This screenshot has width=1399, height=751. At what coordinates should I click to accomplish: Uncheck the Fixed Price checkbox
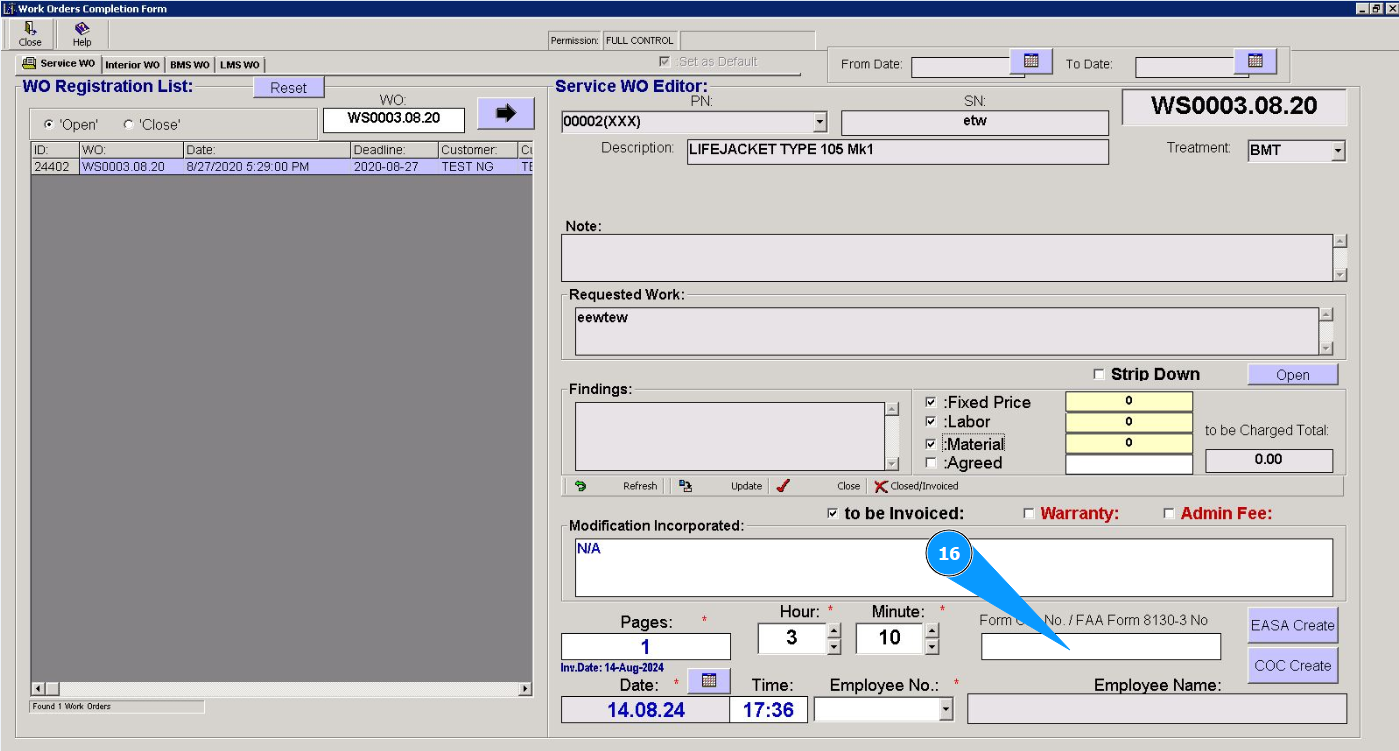pos(931,402)
